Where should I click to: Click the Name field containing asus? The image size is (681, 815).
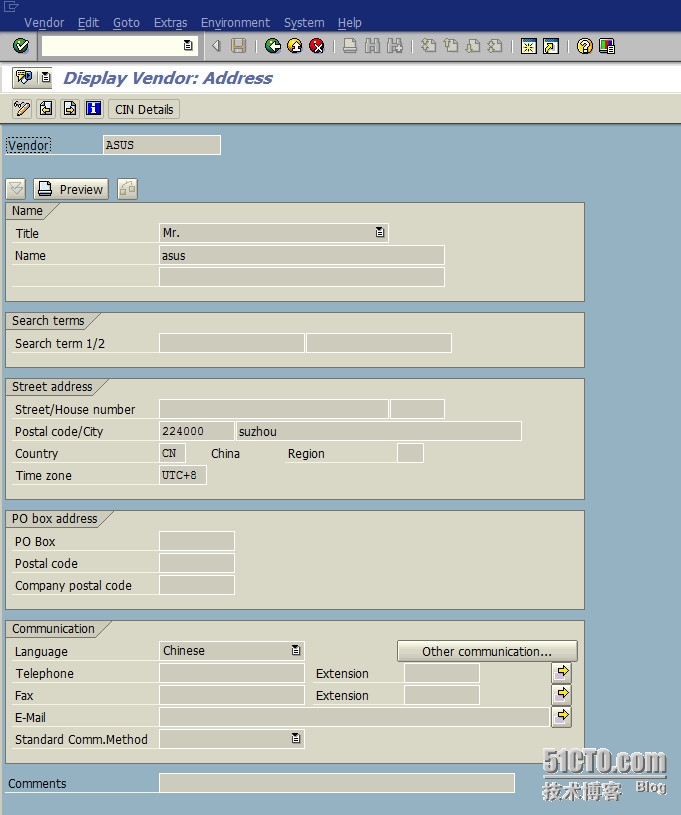(302, 255)
